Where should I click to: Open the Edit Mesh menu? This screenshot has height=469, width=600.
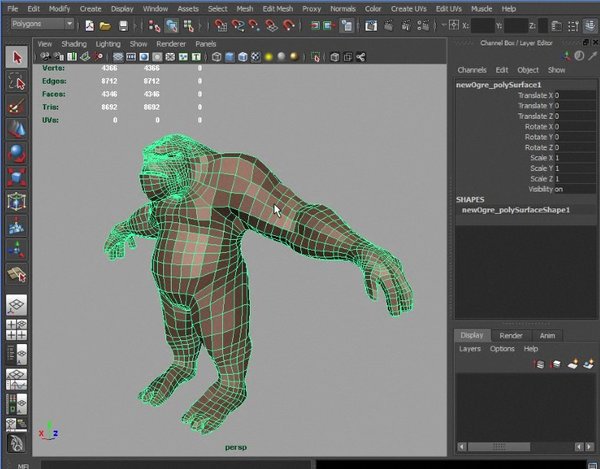point(277,8)
